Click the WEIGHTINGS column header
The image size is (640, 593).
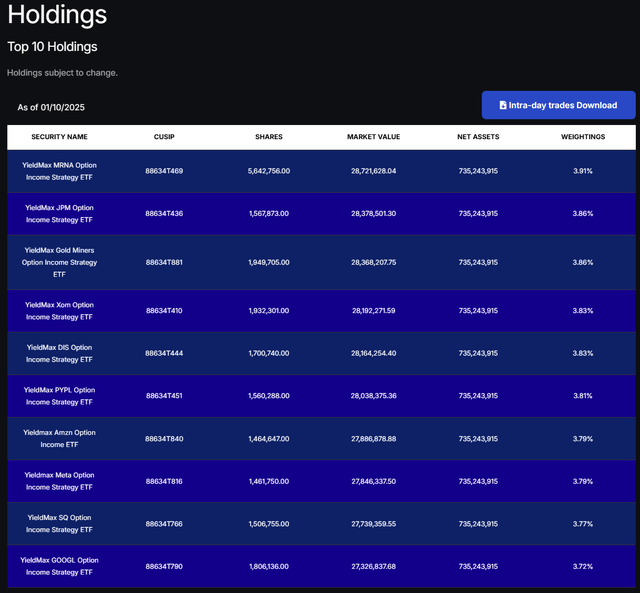point(582,137)
